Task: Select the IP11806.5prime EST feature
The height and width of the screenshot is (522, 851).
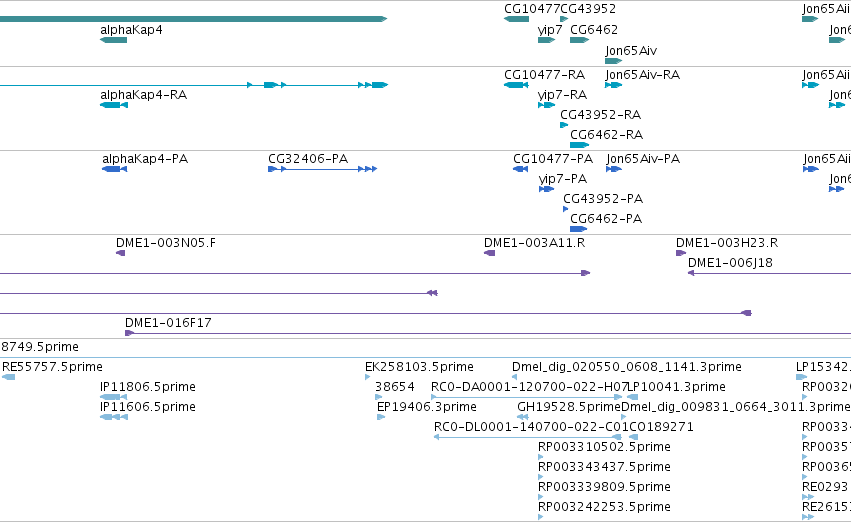Action: 114,397
